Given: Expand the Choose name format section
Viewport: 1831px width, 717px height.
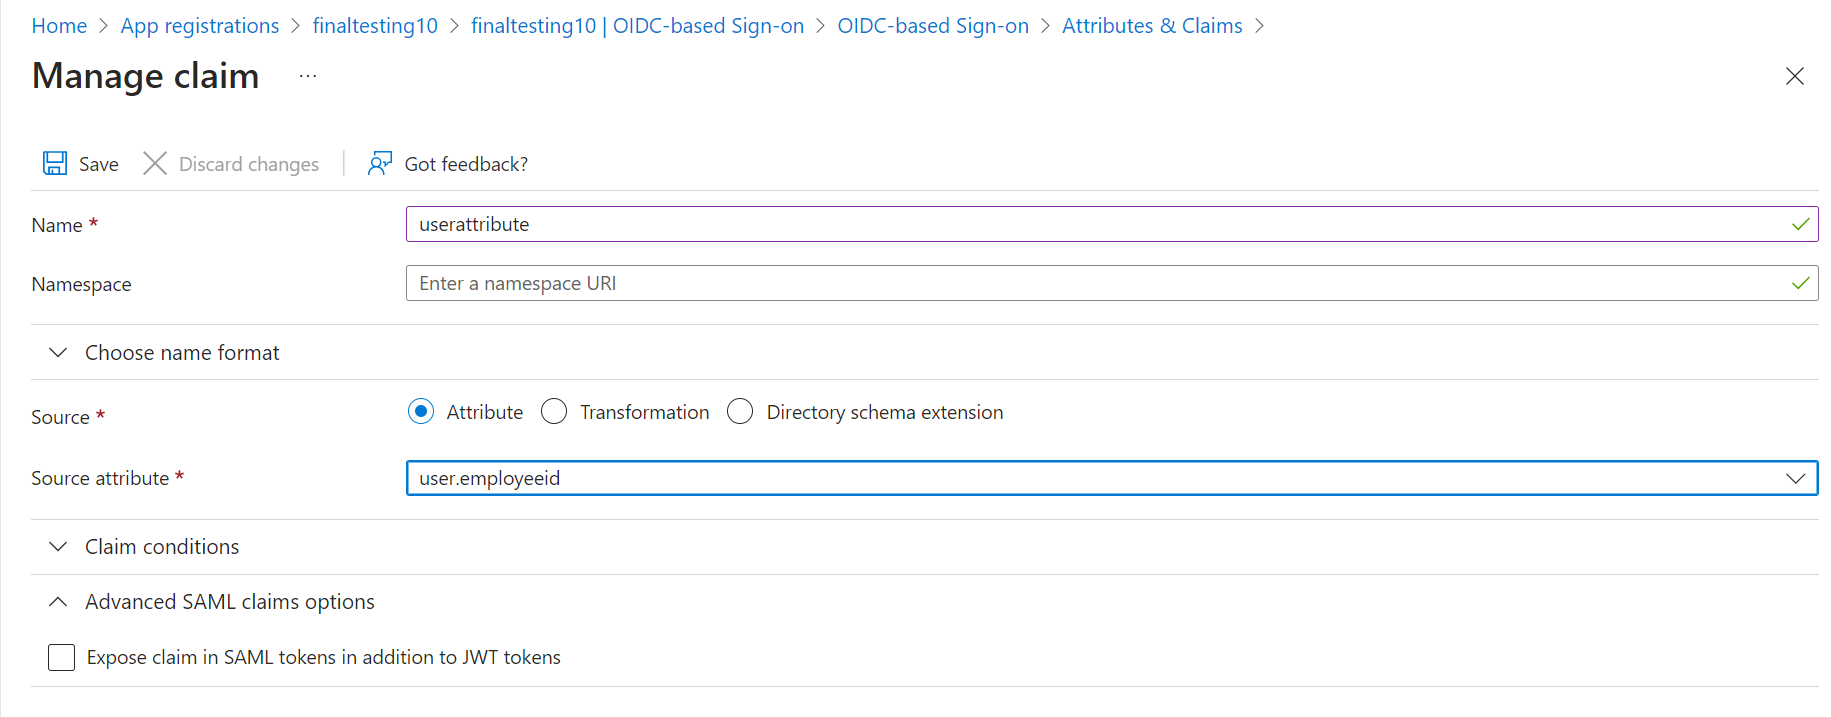Looking at the screenshot, I should (58, 352).
